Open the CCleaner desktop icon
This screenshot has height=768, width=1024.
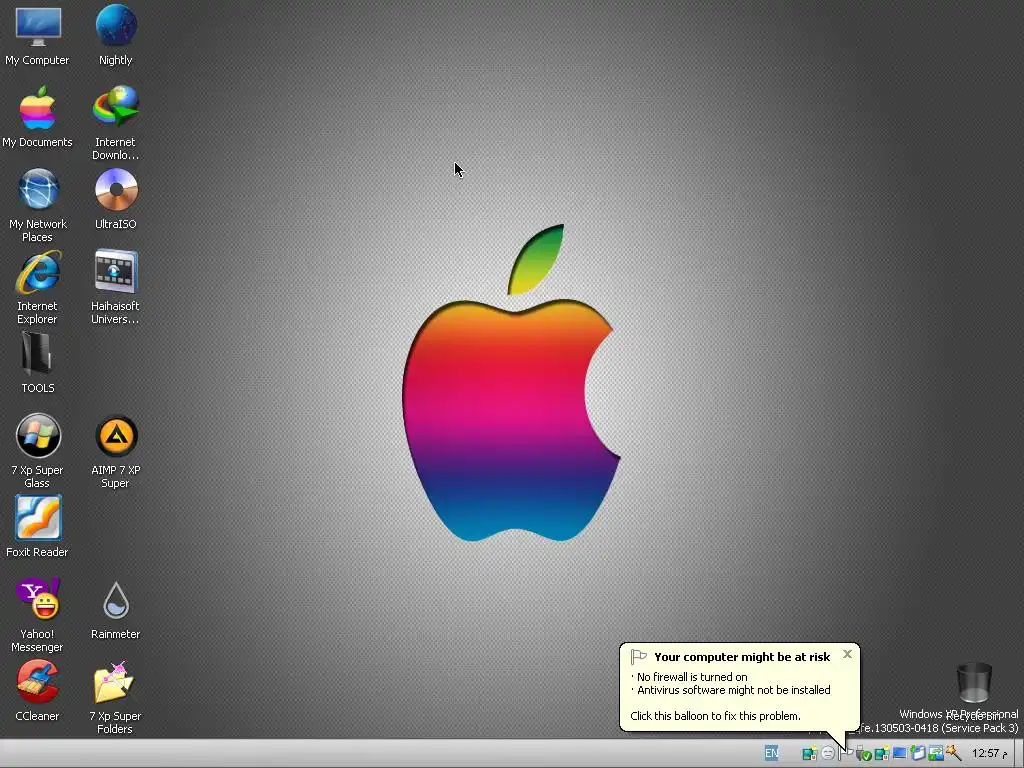(x=37, y=691)
